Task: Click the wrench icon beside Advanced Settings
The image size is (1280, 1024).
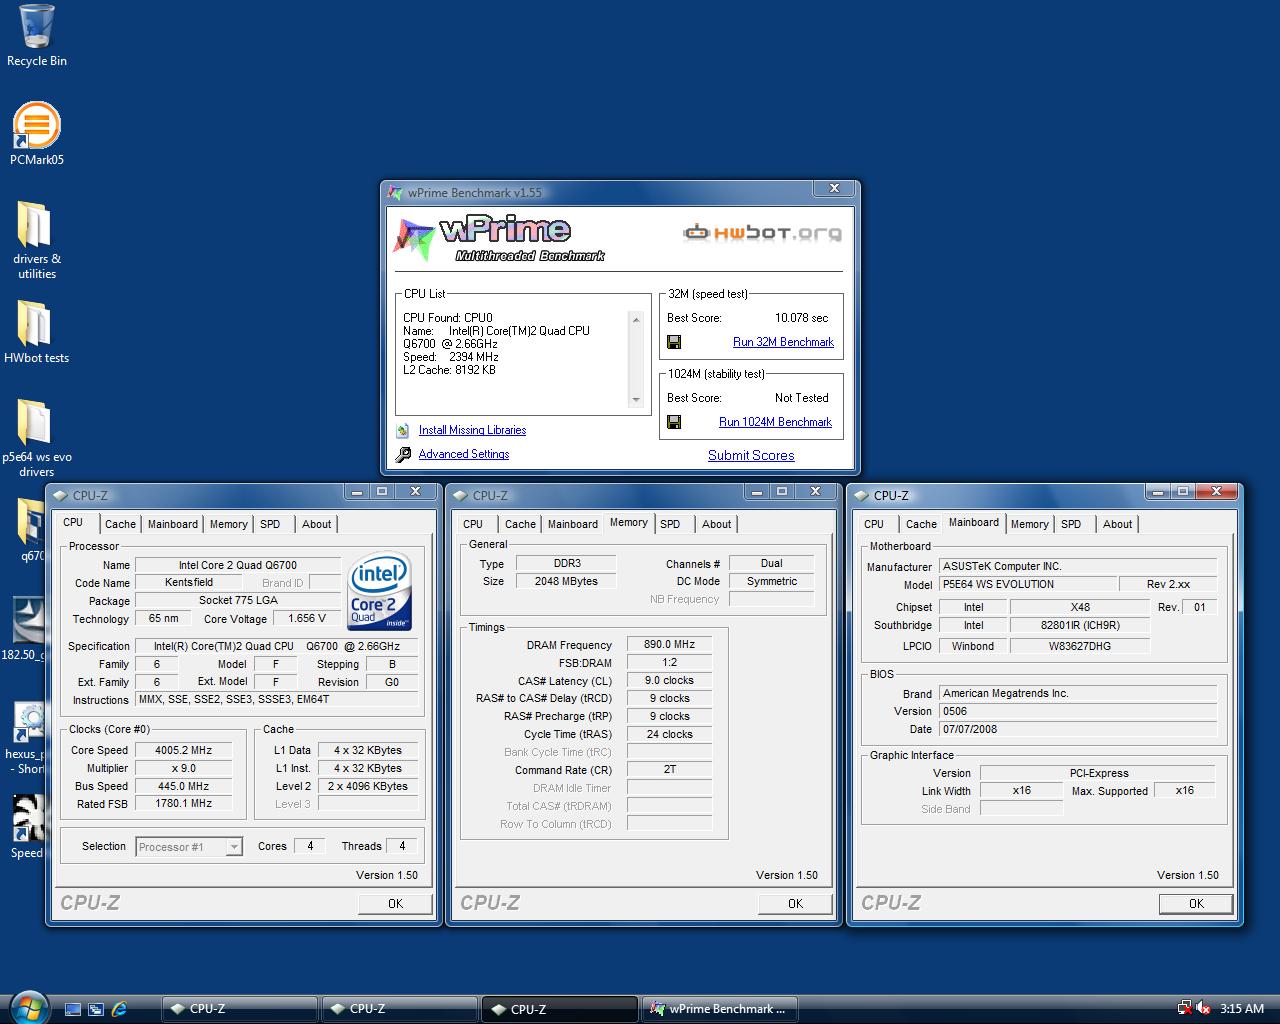Action: tap(403, 455)
